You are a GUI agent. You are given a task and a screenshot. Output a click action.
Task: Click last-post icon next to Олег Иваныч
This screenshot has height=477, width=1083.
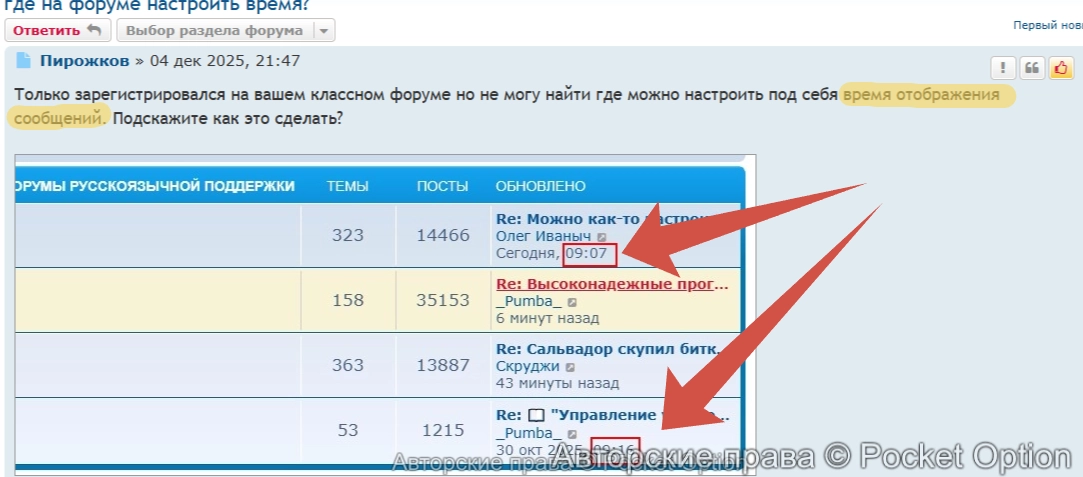pos(602,237)
